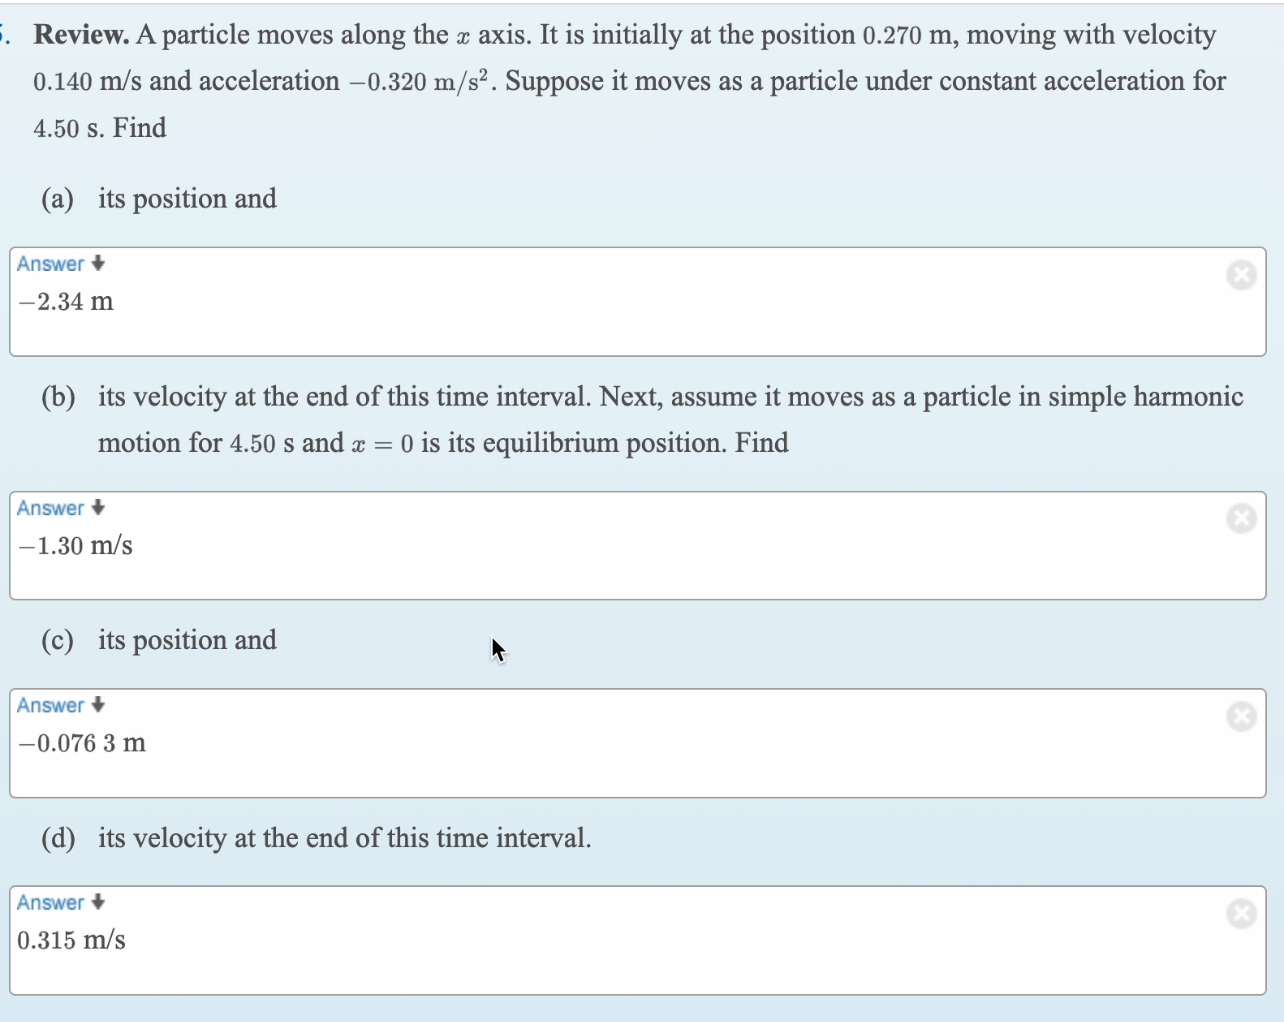The width and height of the screenshot is (1284, 1022).
Task: Select the answer text −1.30 m/s
Action: coord(74,545)
